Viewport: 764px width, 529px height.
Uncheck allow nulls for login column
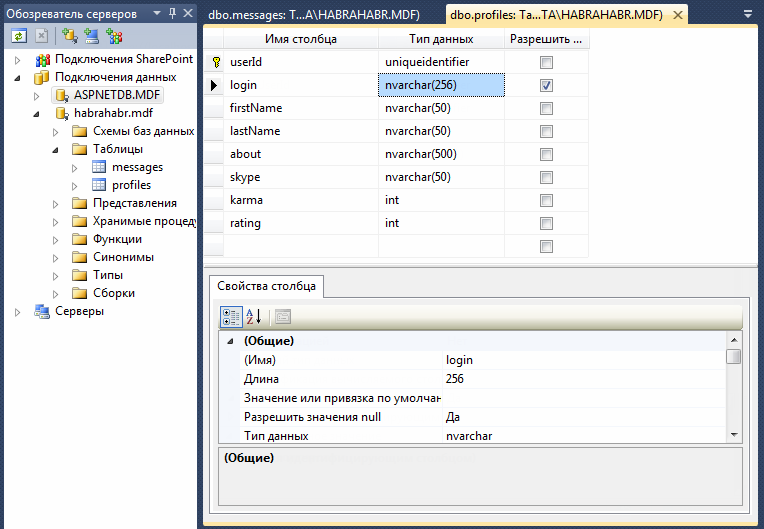[546, 85]
